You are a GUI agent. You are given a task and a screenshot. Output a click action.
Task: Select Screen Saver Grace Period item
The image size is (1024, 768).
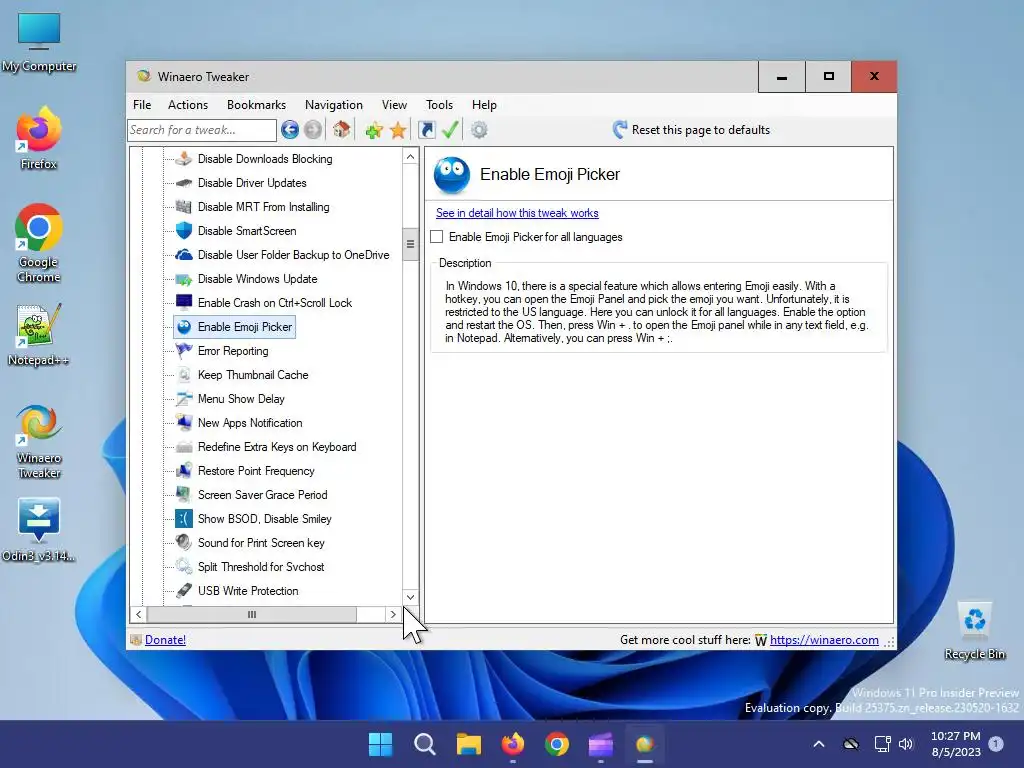point(263,495)
